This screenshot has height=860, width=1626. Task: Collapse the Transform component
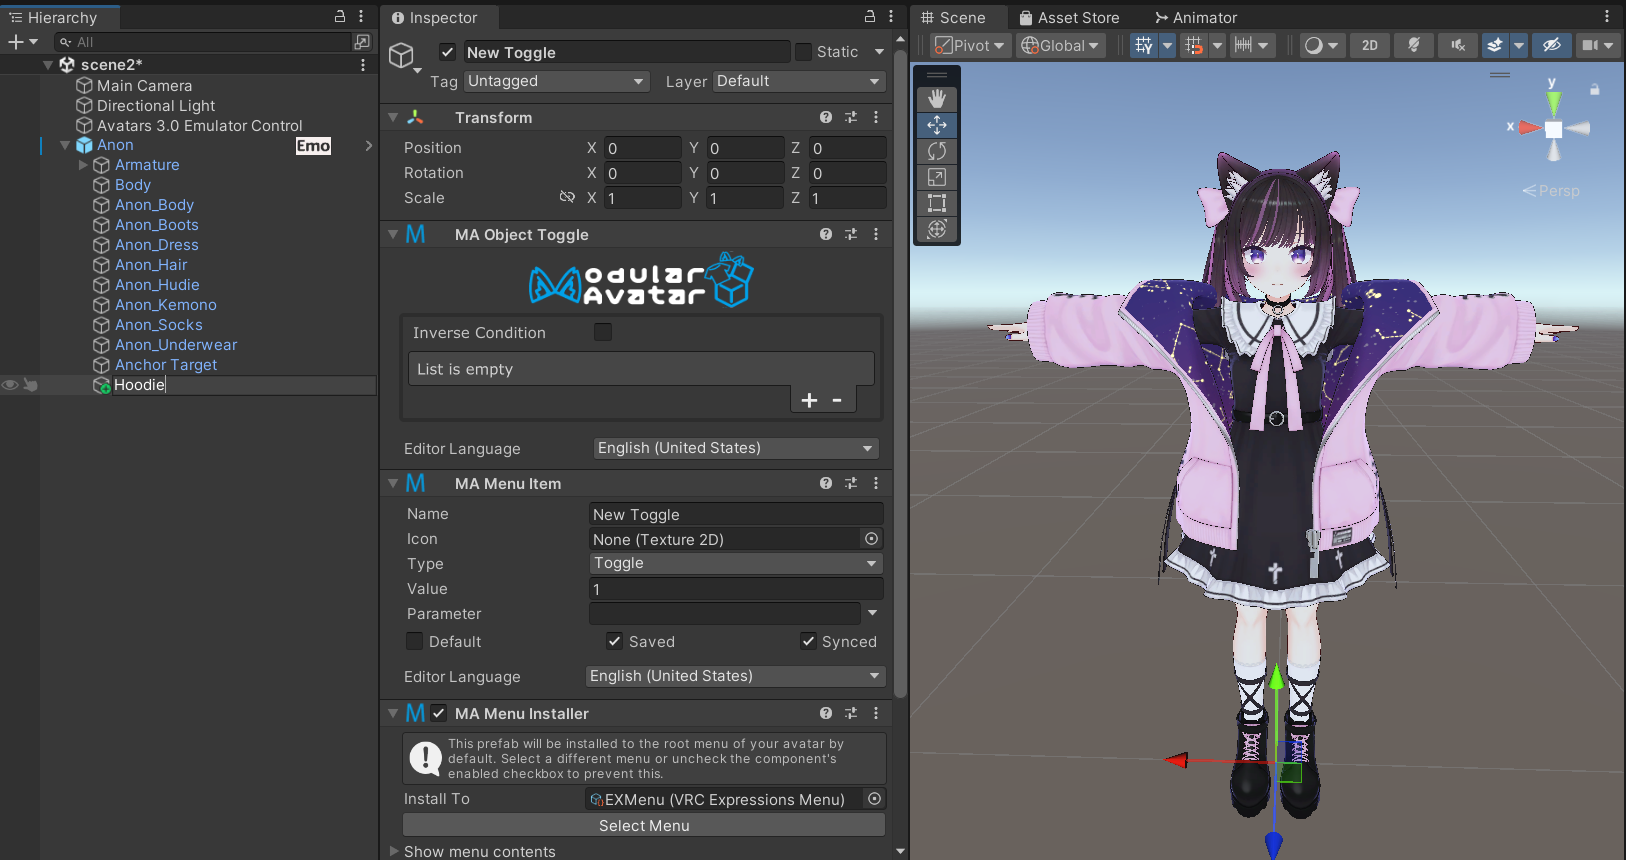(x=393, y=118)
